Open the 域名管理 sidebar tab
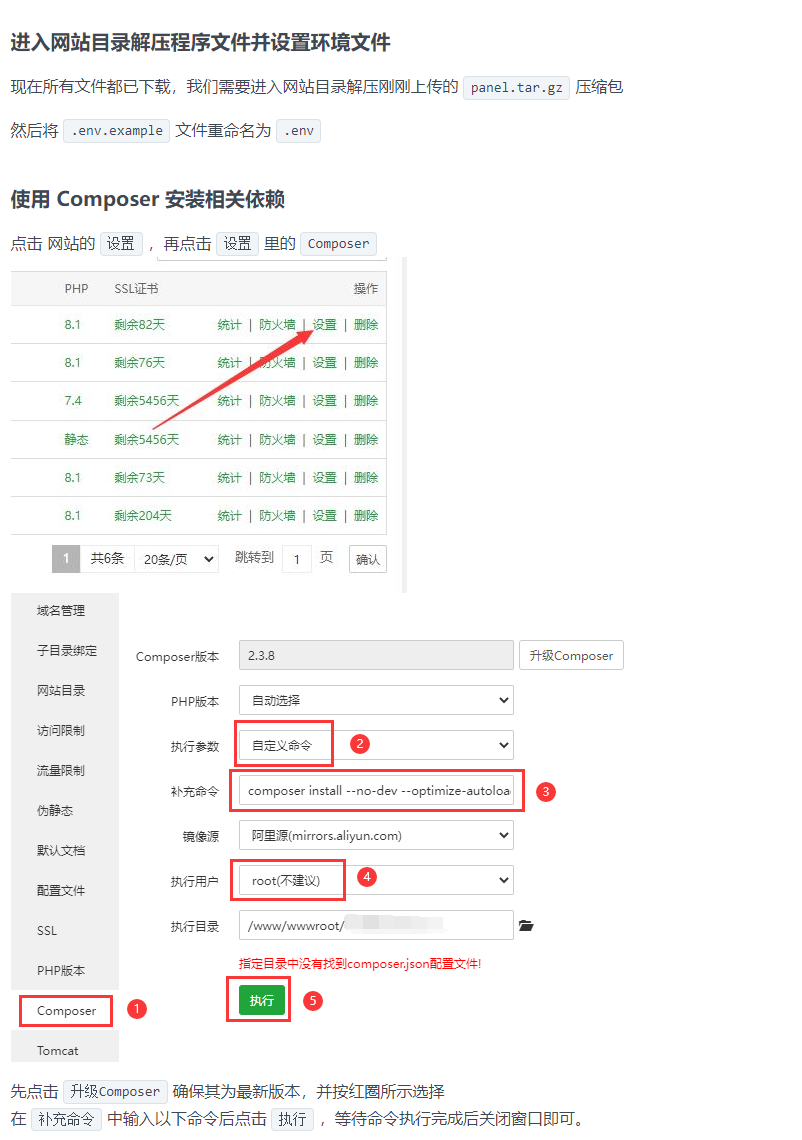 point(61,611)
